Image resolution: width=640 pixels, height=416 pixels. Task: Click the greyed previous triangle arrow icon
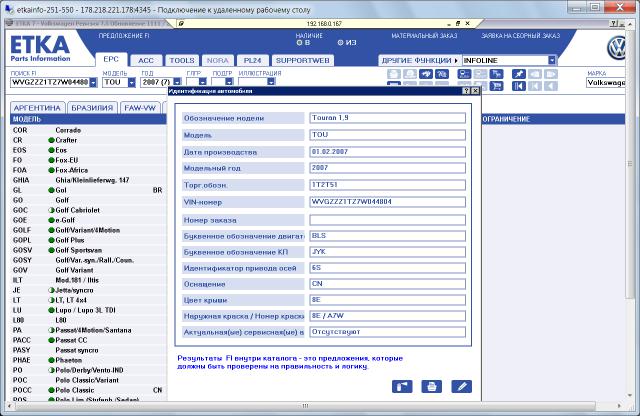(x=551, y=86)
